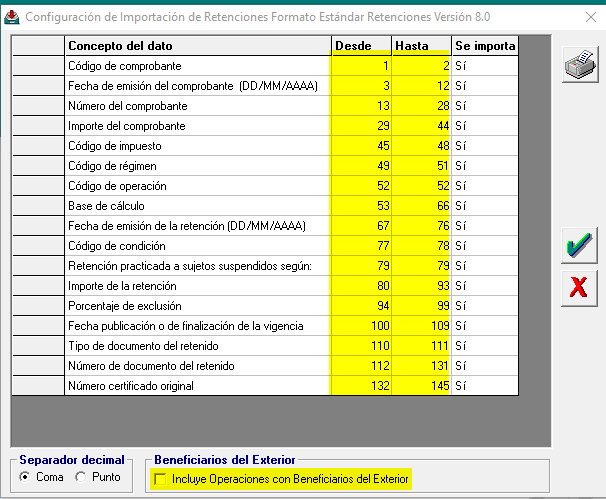Image resolution: width=606 pixels, height=499 pixels.
Task: Edit Hasta value 145 for Número certificado original
Action: click(421, 386)
